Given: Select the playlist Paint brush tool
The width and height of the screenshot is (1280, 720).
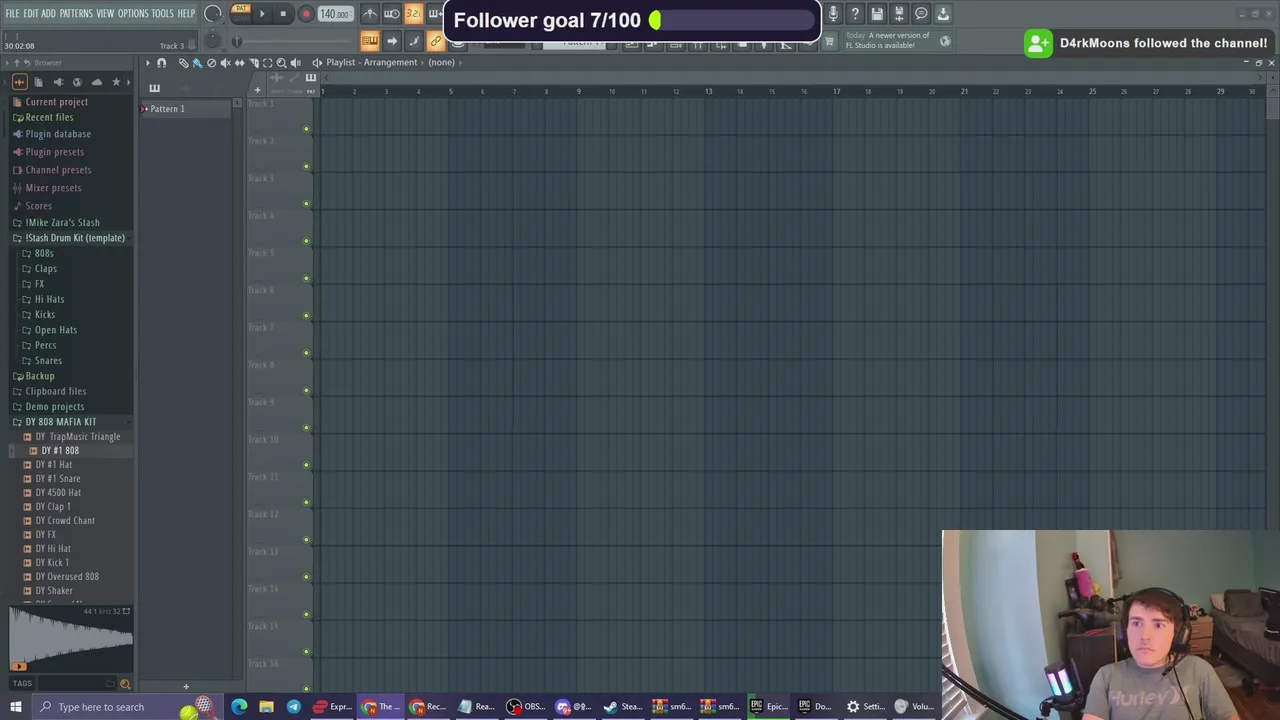Looking at the screenshot, I should pyautogui.click(x=197, y=62).
